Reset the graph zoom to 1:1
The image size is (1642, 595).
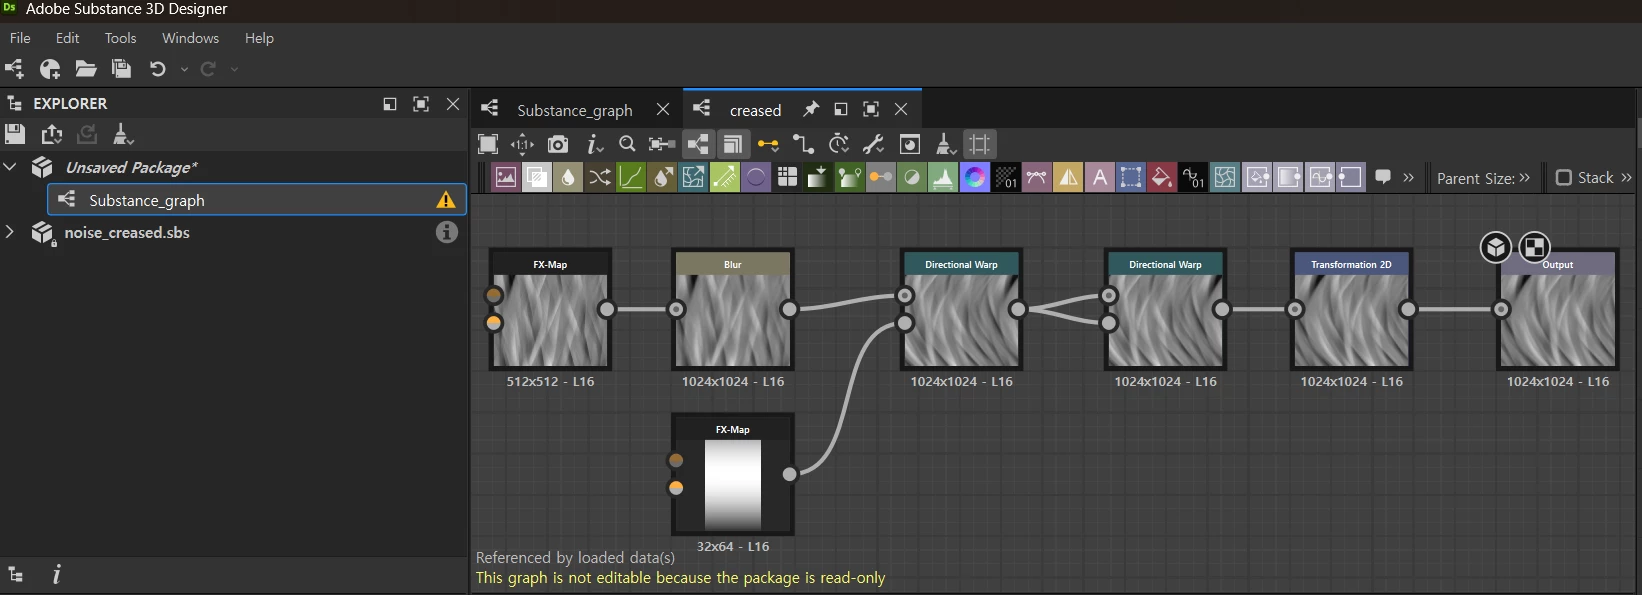pos(522,144)
